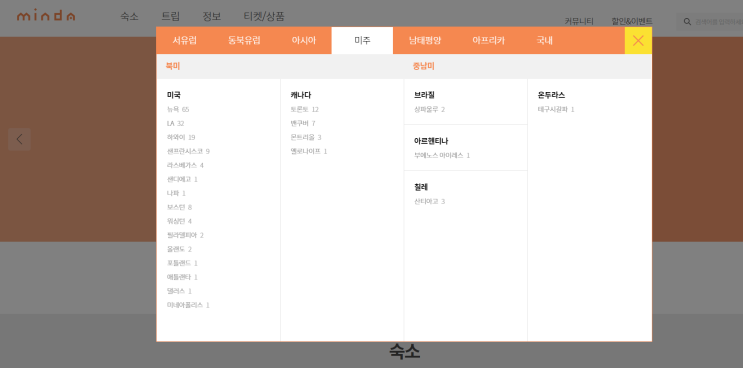Choose LA 32 listings
743x368 pixels.
pyautogui.click(x=175, y=124)
